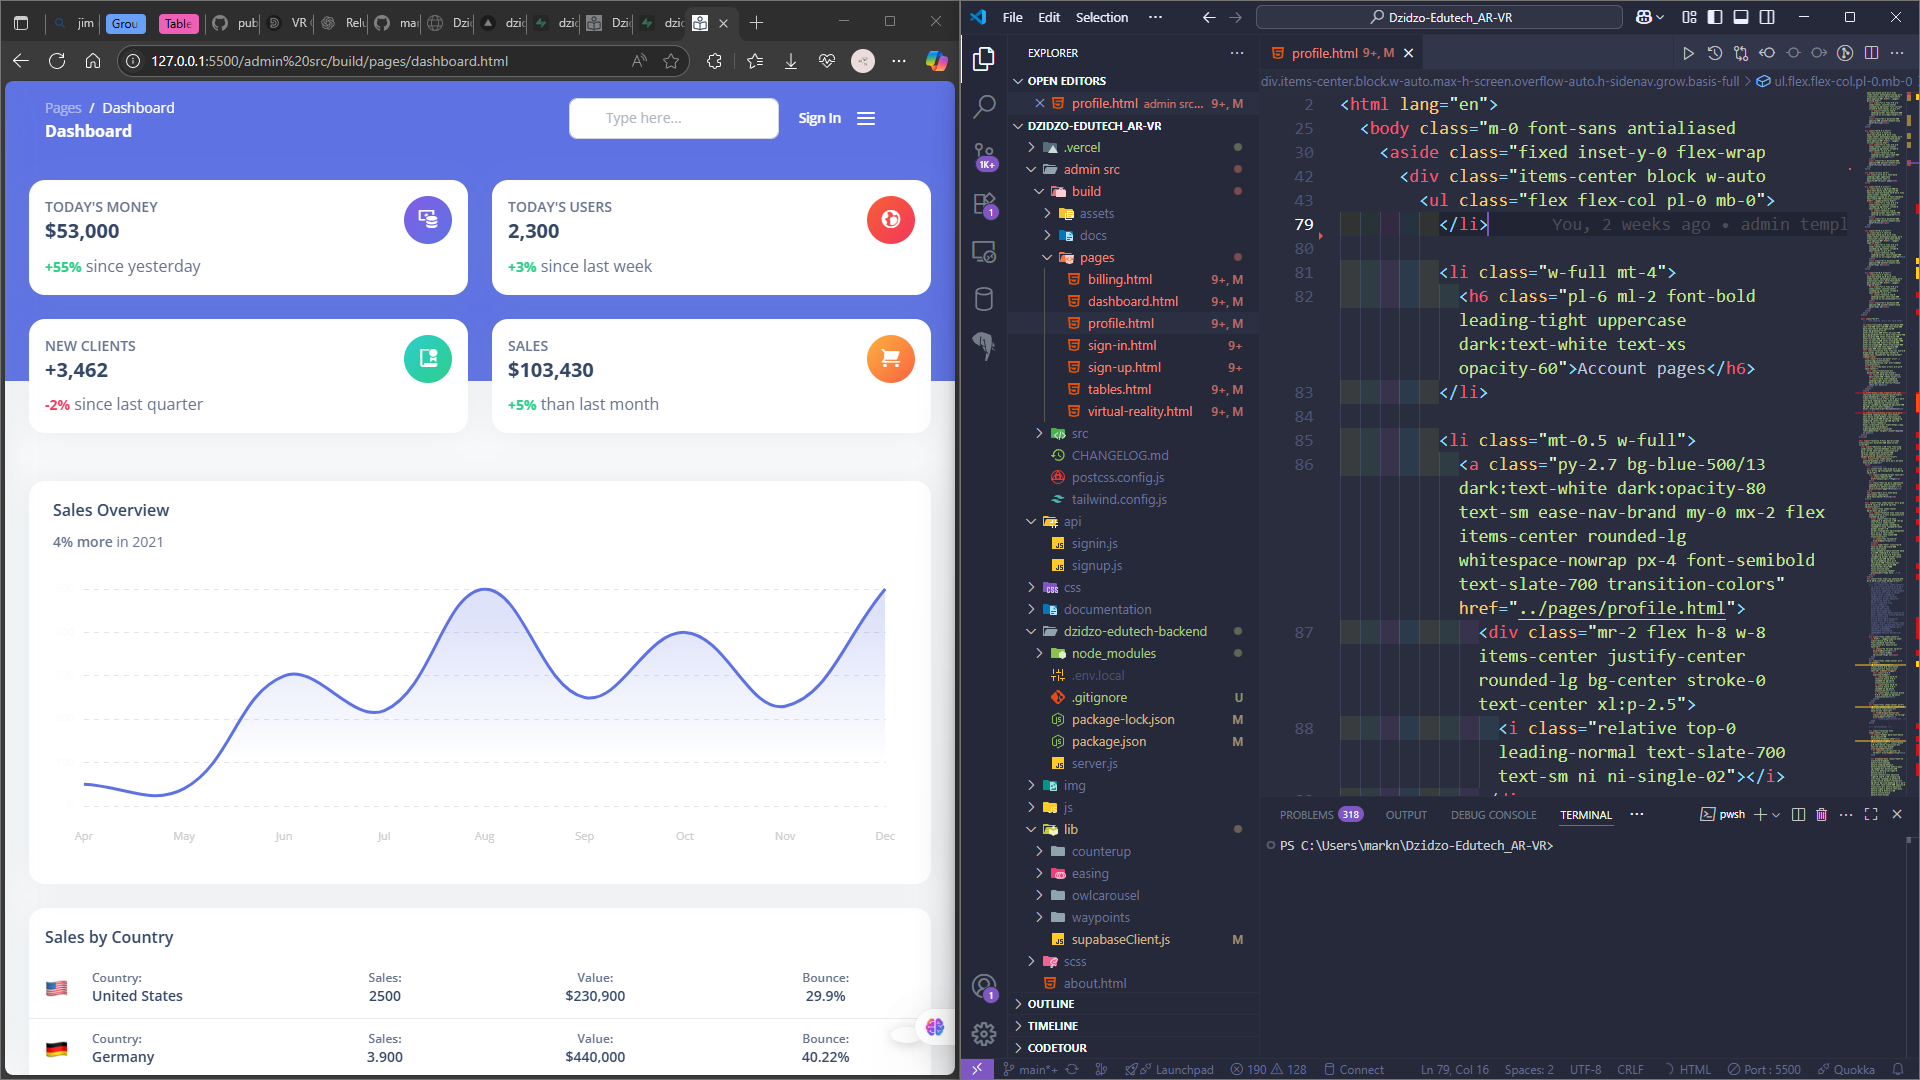Viewport: 1920px width, 1080px height.
Task: Toggle the bottom Panel layout button
Action: pyautogui.click(x=1741, y=17)
